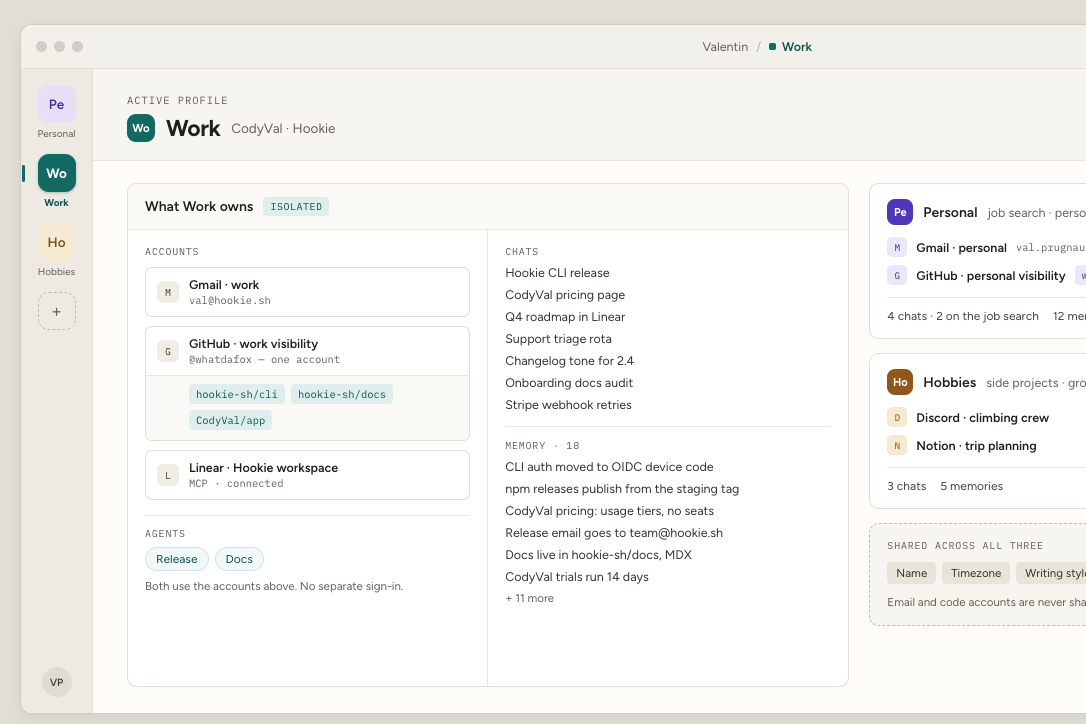1086x724 pixels.
Task: Select the shared Timezone chip
Action: click(x=975, y=573)
